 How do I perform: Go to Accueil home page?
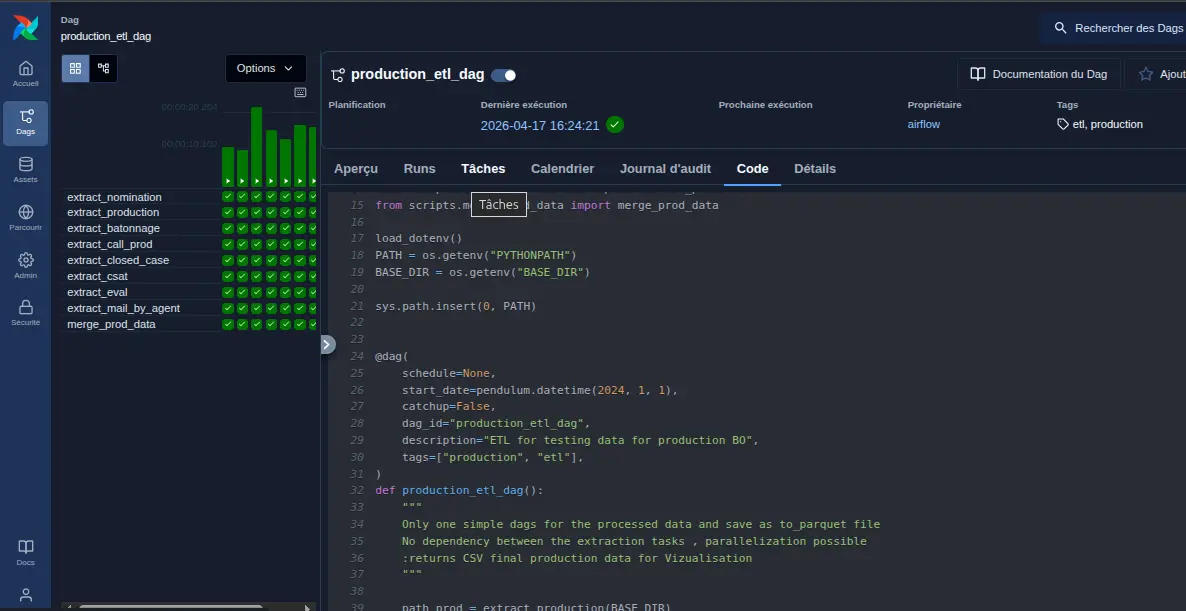26,74
